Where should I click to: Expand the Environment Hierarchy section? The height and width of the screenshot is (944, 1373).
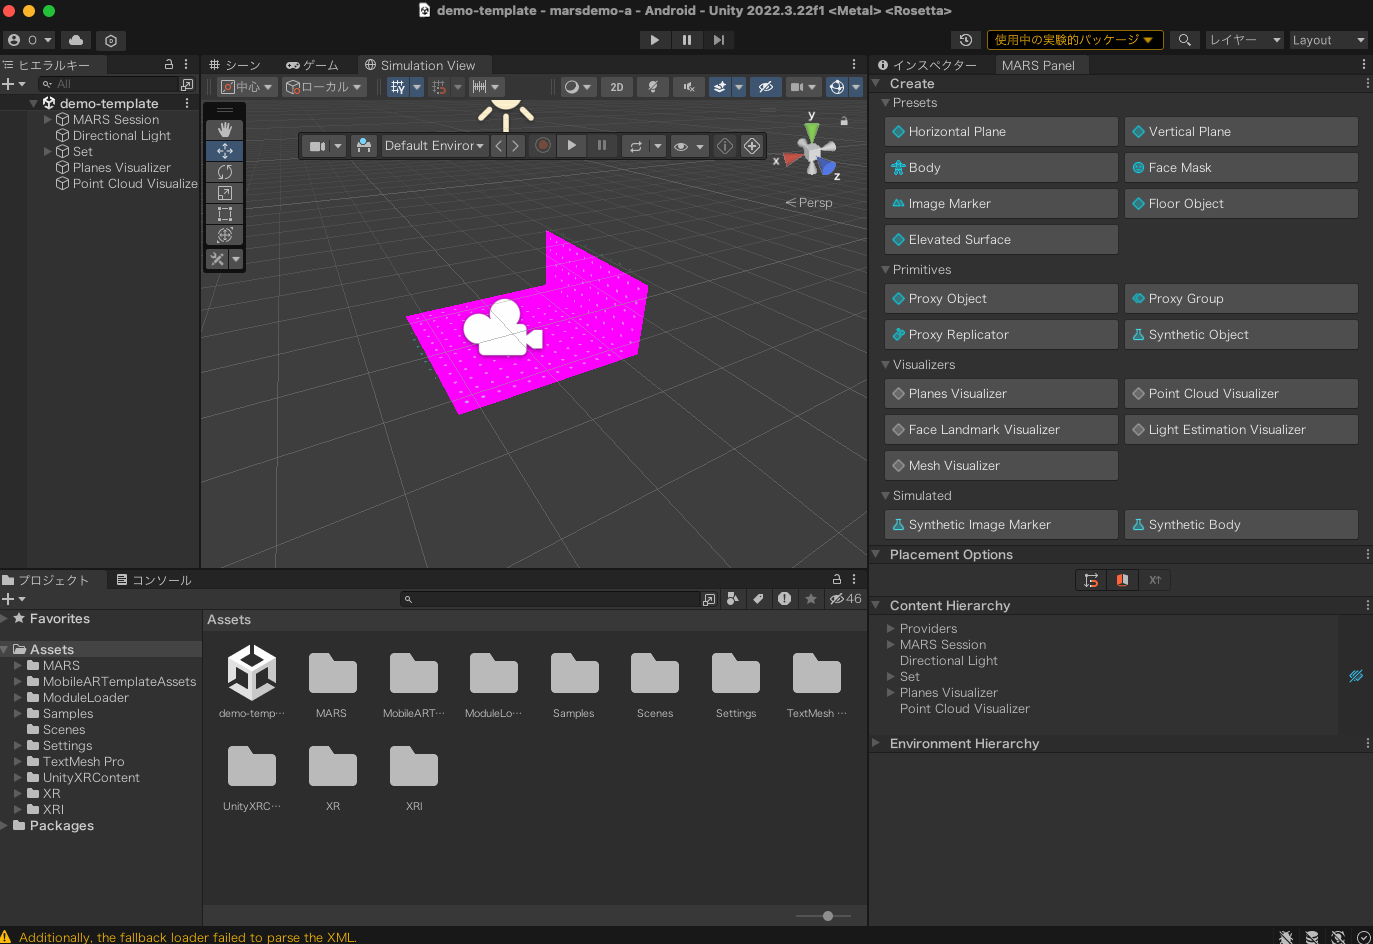tap(876, 743)
